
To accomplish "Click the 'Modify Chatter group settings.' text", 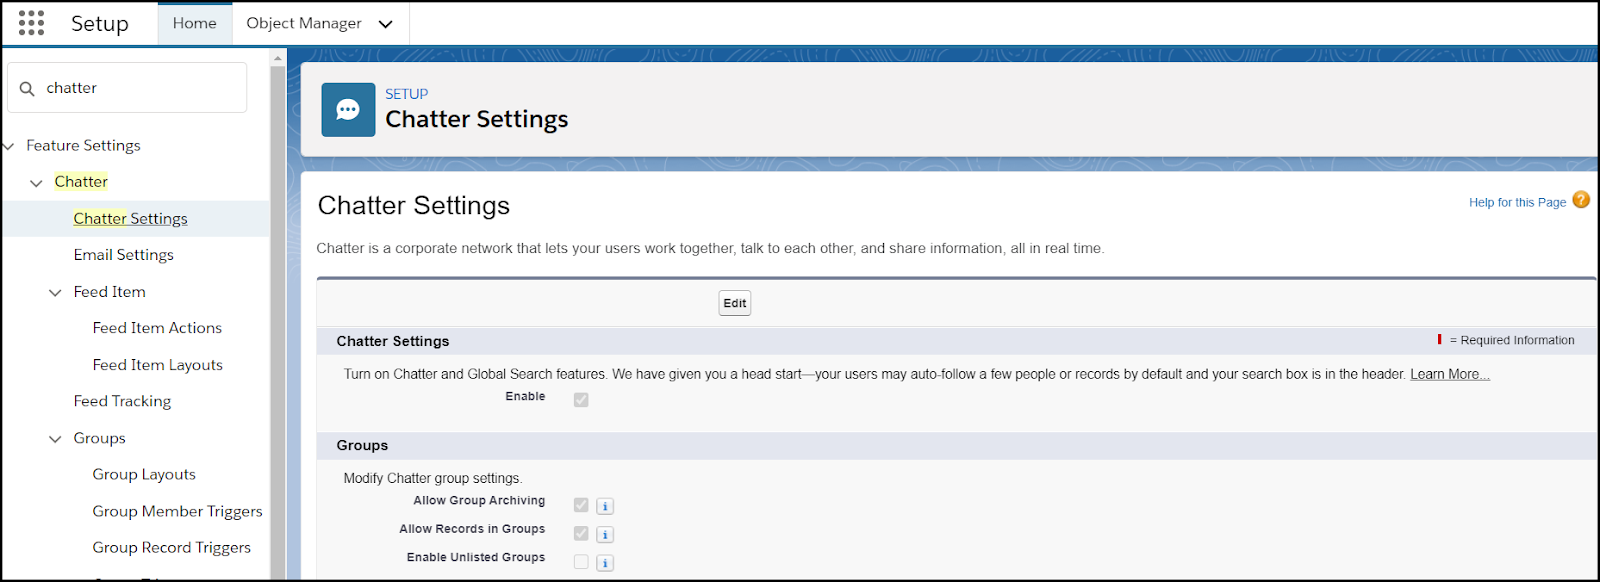I will tap(433, 478).
